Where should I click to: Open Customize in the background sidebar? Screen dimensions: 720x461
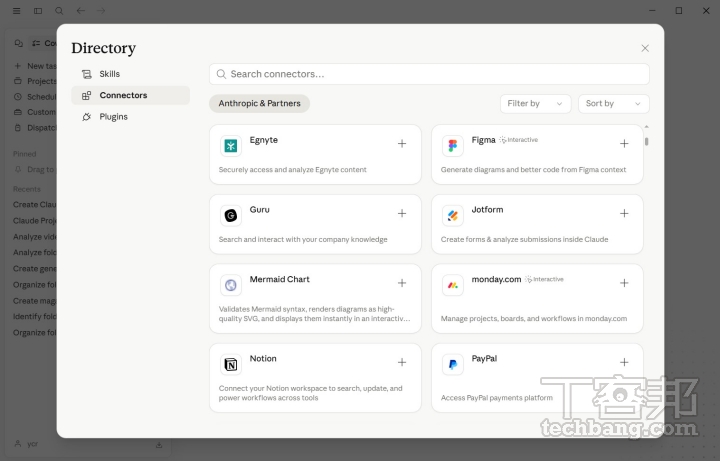point(34,112)
